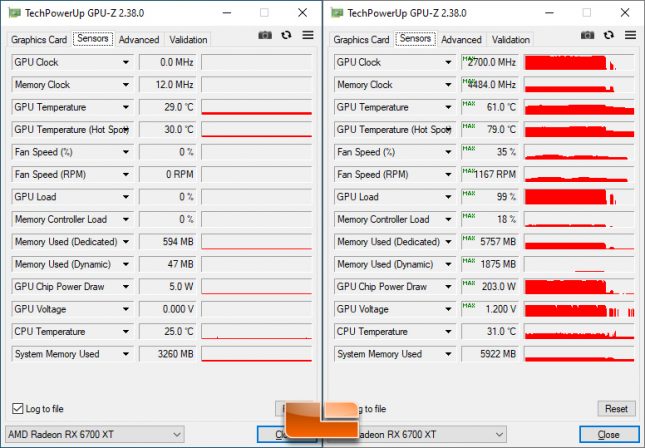Expand Memory Clock dropdown in left window
The image size is (645, 448).
pyautogui.click(x=126, y=85)
